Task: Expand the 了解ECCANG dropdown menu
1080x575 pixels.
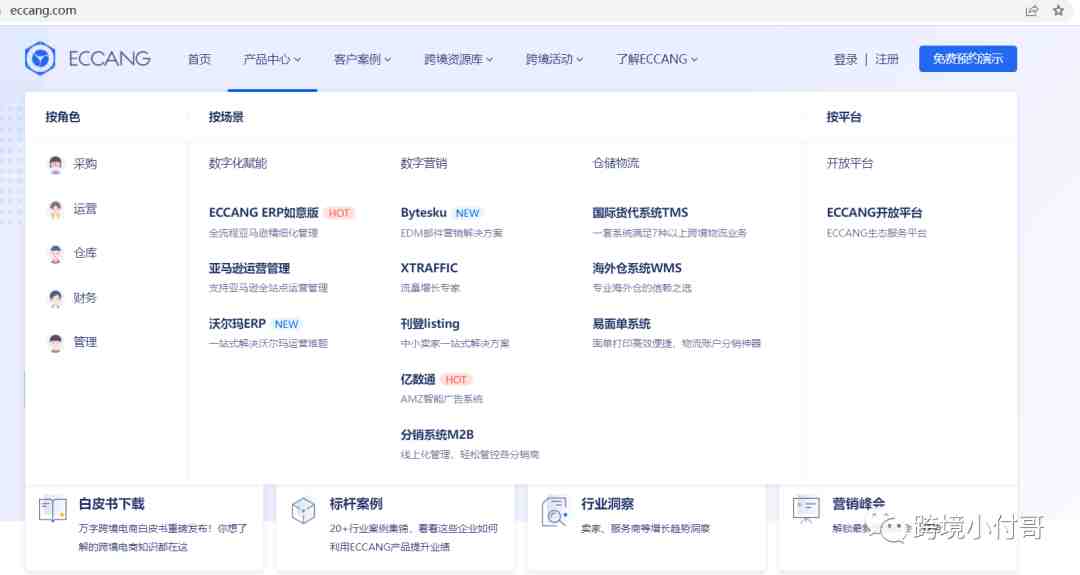Action: (657, 59)
